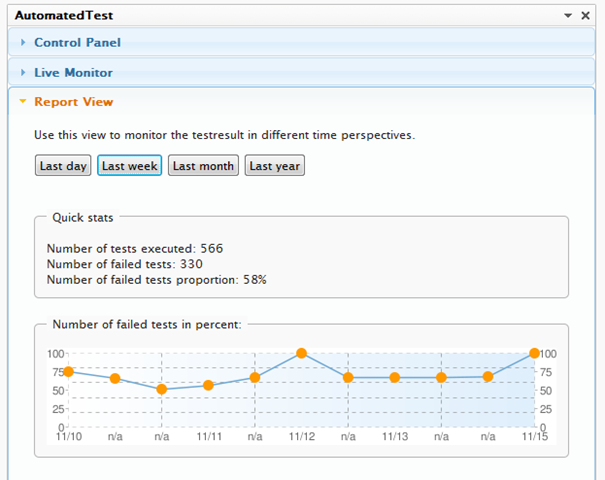This screenshot has height=480, width=605.
Task: Switch to the Last month view
Action: (x=203, y=166)
